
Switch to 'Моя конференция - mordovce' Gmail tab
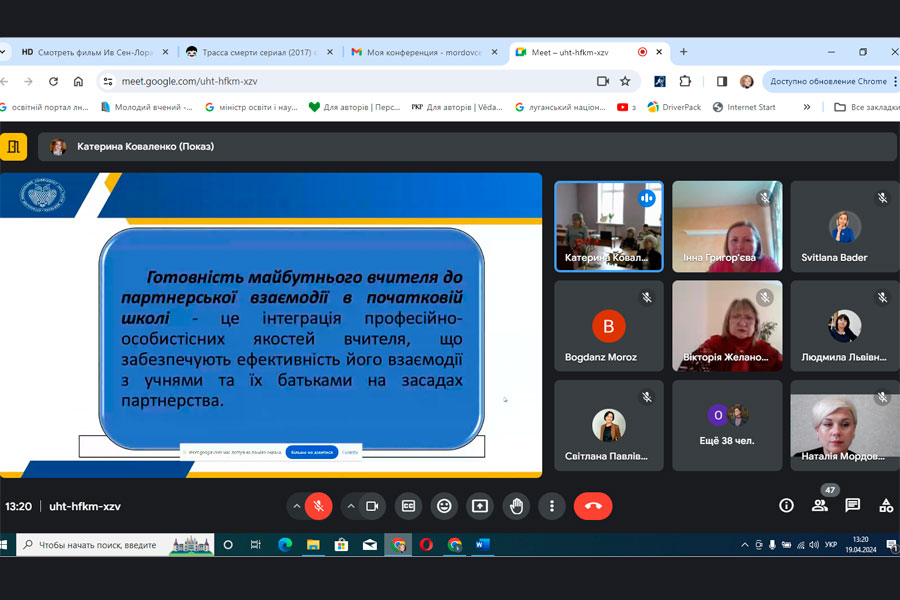(x=424, y=52)
